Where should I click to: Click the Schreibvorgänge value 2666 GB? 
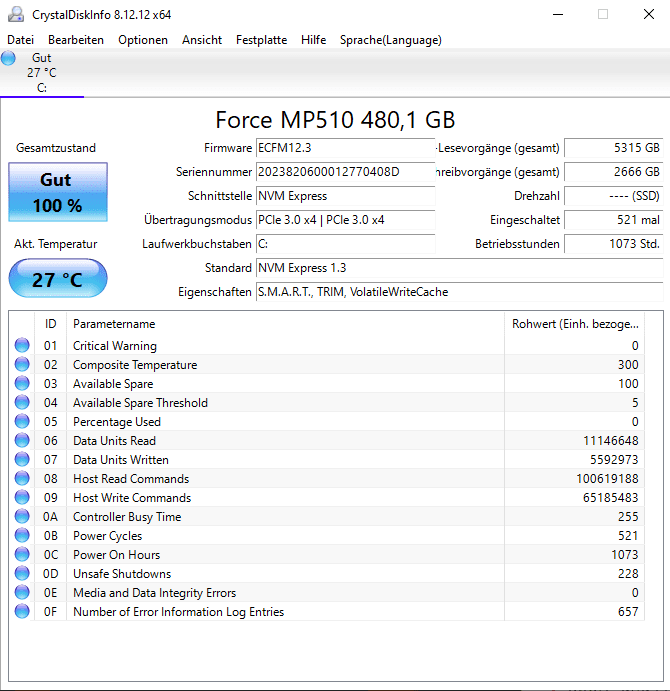tap(614, 172)
